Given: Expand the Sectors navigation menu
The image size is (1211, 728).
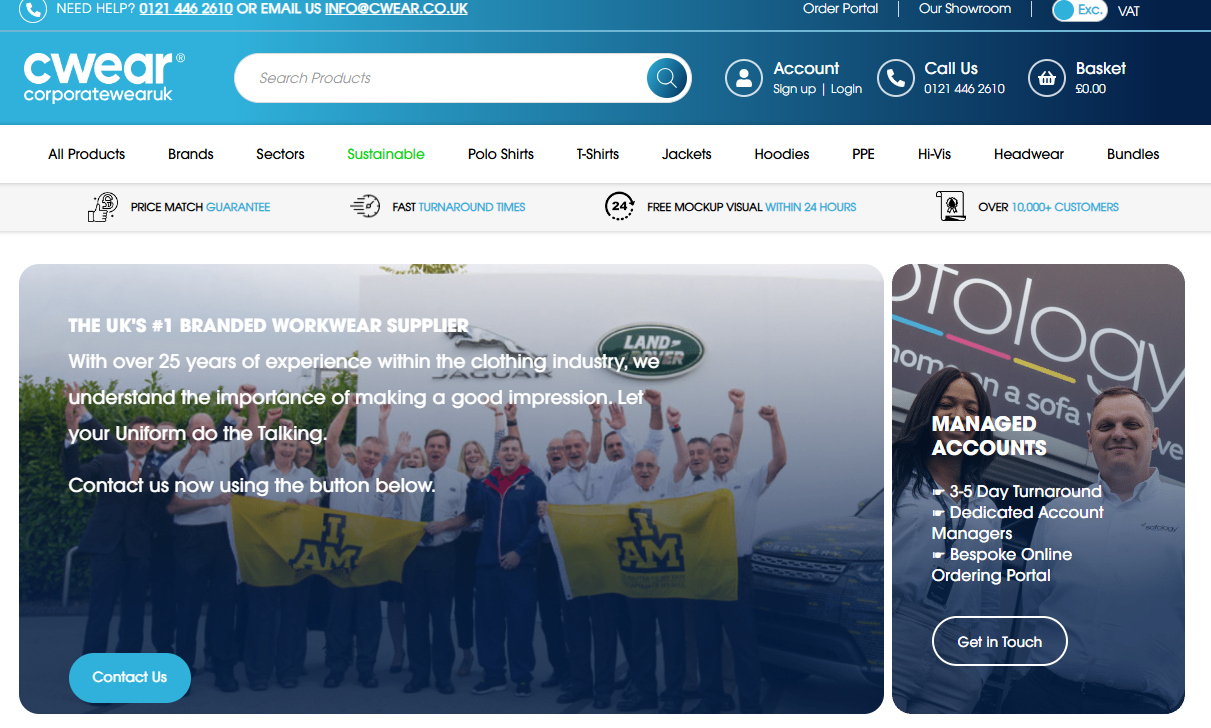Looking at the screenshot, I should tap(280, 154).
